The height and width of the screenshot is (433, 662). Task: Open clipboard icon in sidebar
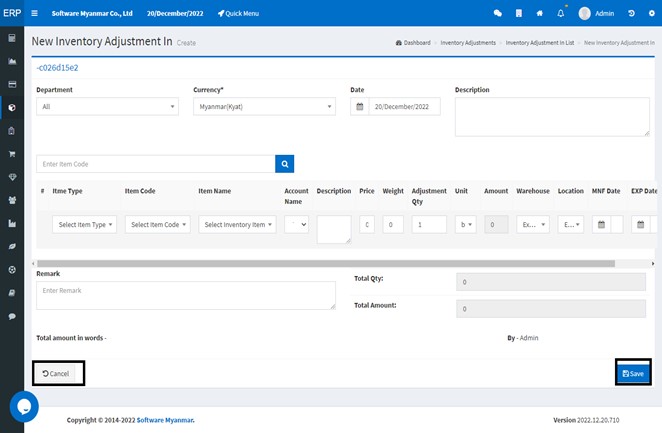(12, 131)
